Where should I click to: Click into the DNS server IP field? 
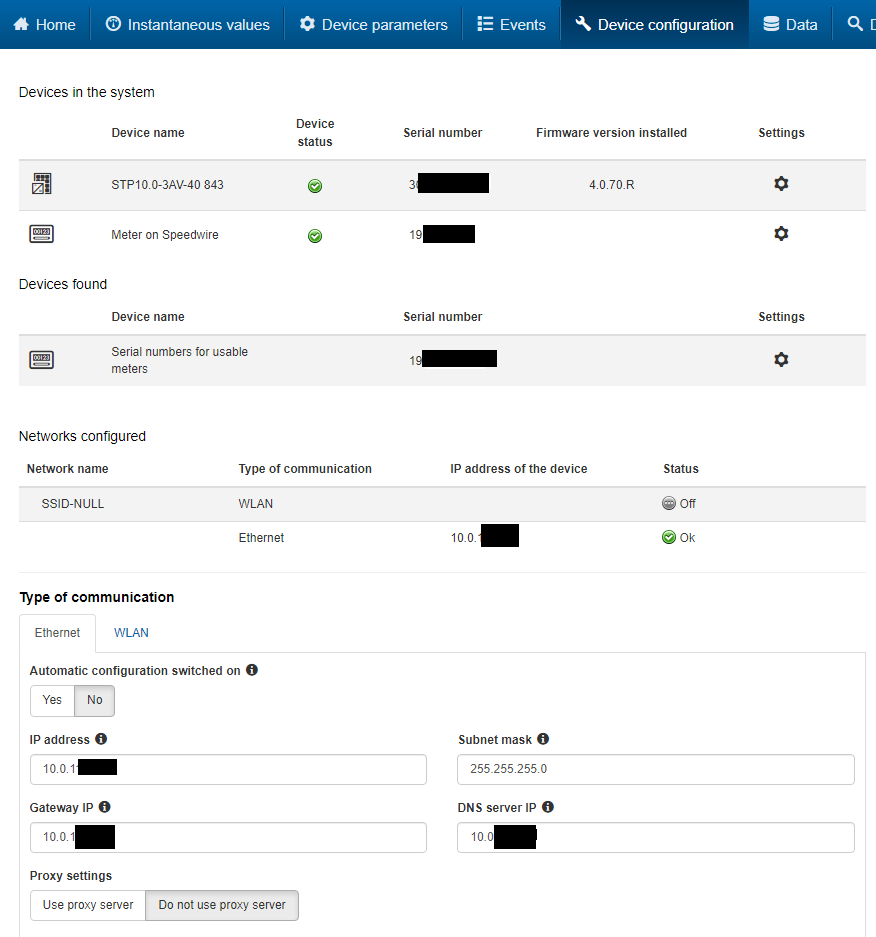[x=656, y=837]
